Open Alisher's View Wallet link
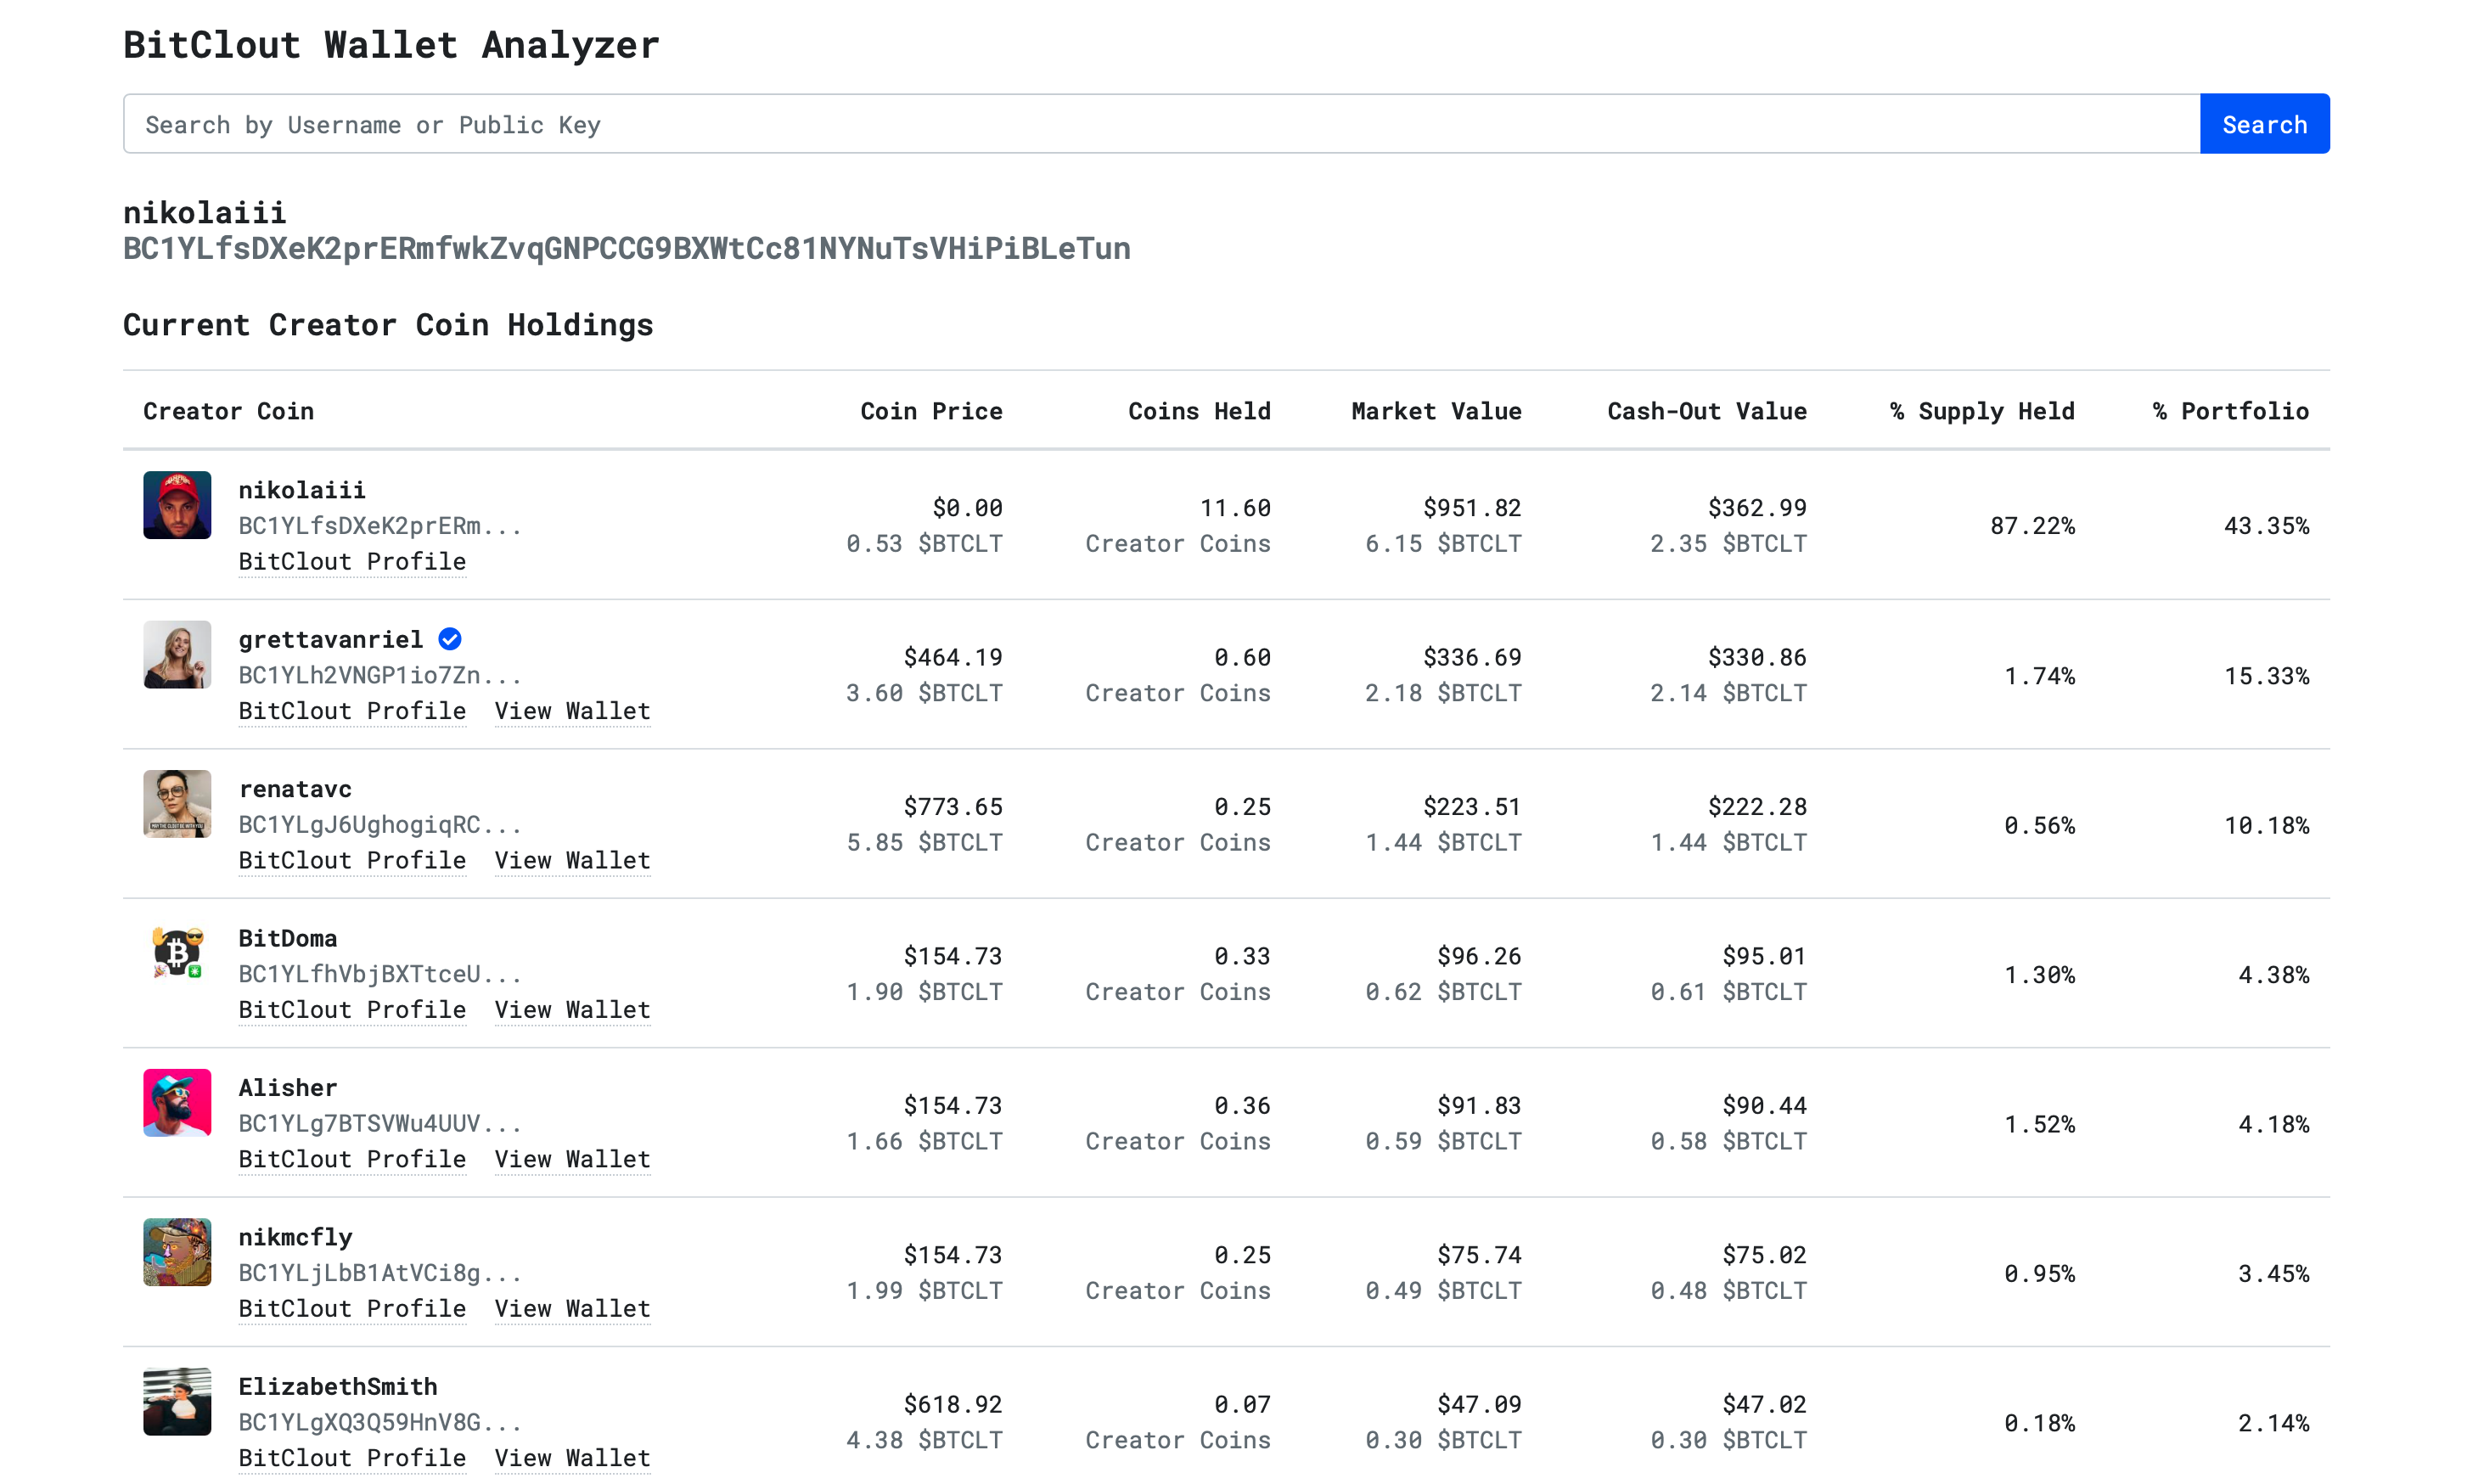Viewport: 2484px width, 1484px height. [x=572, y=1159]
